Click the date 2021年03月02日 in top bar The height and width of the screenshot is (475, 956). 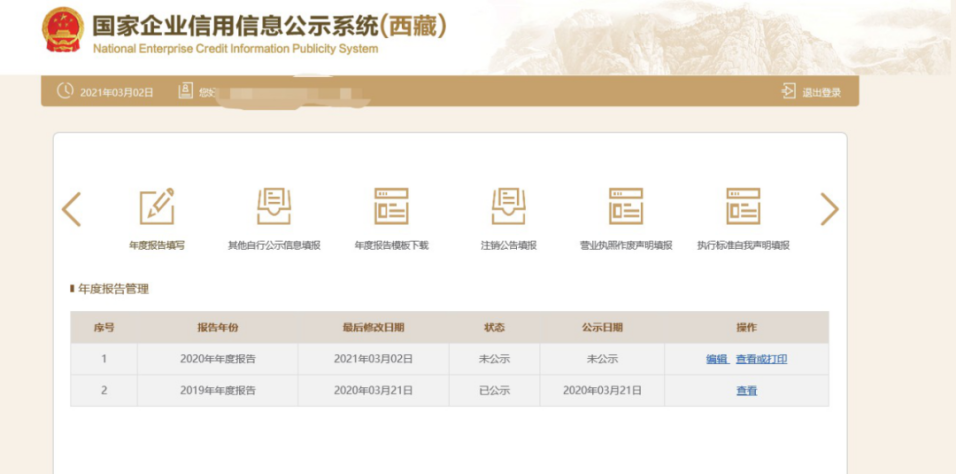point(116,93)
